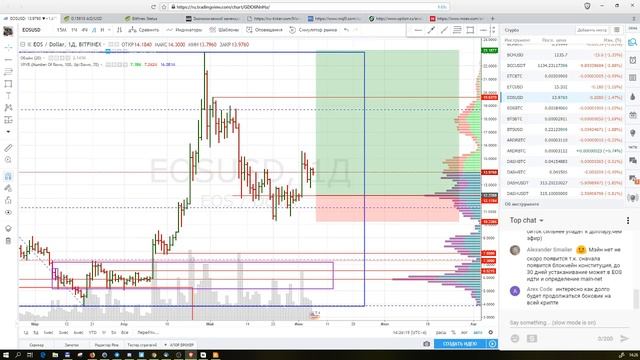
Task: Open the VPVR indicator legend dropdown
Action: 102,64
